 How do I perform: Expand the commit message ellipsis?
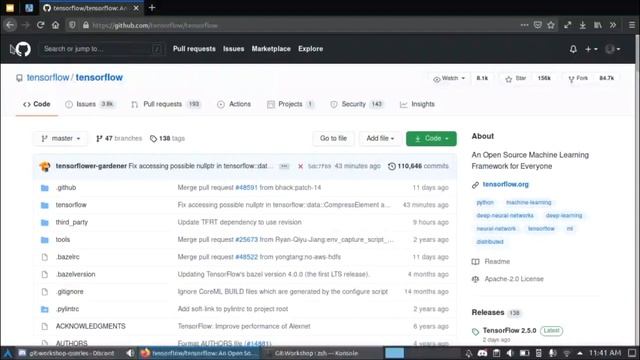(284, 167)
